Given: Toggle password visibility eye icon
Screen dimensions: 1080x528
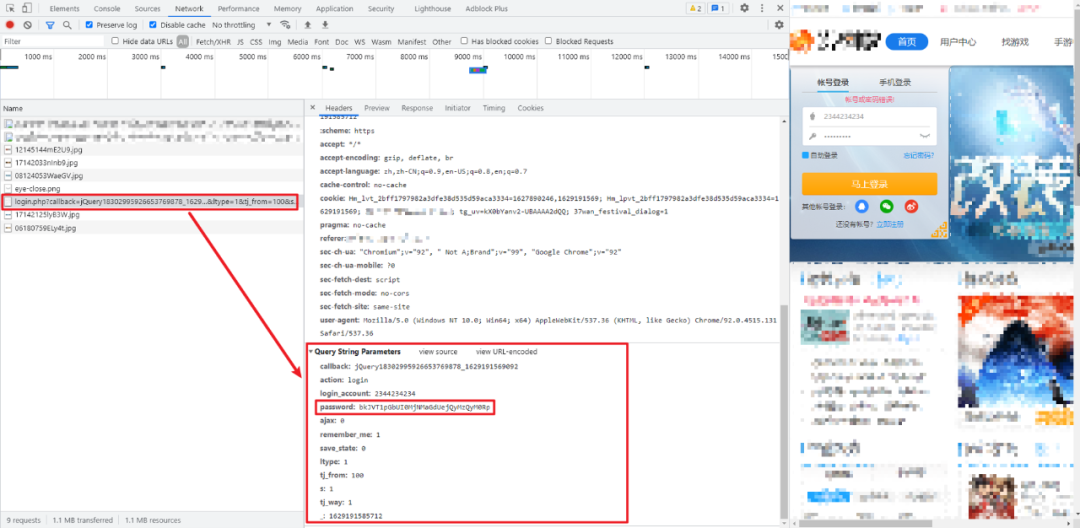Looking at the screenshot, I should (925, 136).
